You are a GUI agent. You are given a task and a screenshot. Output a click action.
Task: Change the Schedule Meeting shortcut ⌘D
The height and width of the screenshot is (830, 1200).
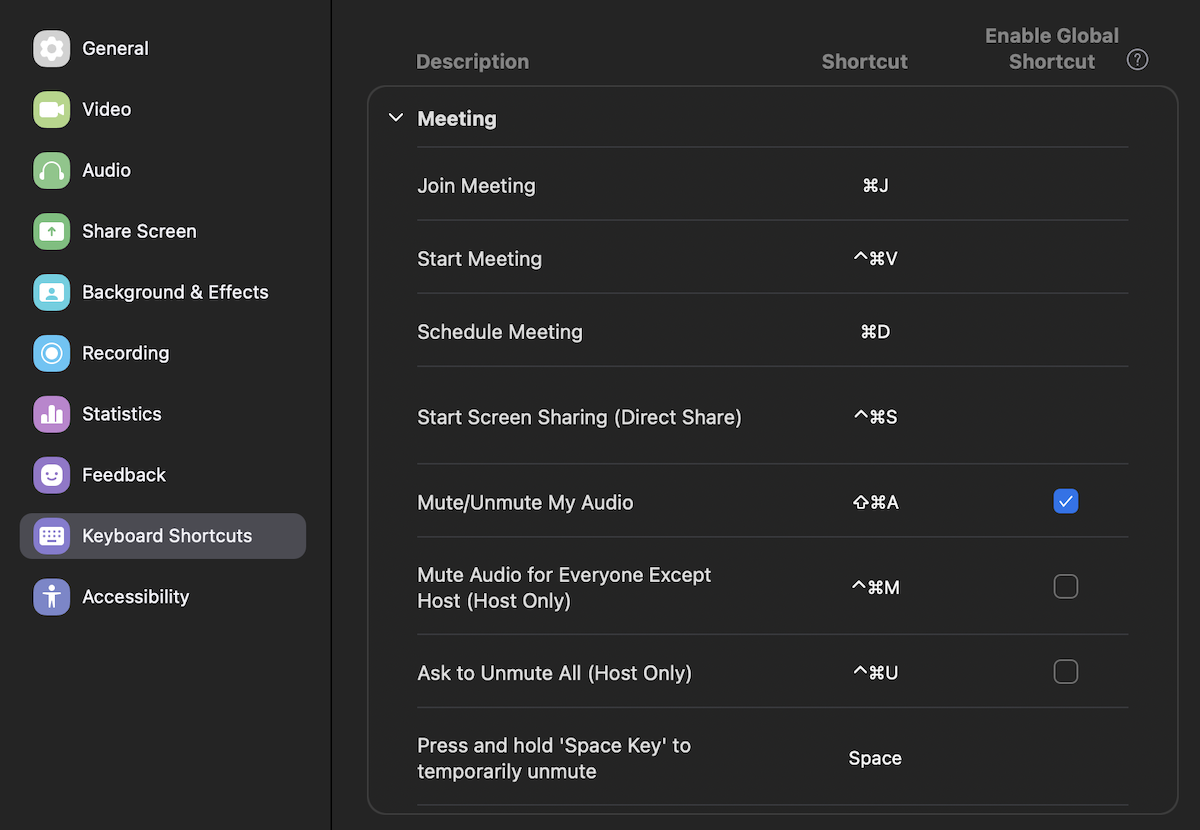coord(875,332)
